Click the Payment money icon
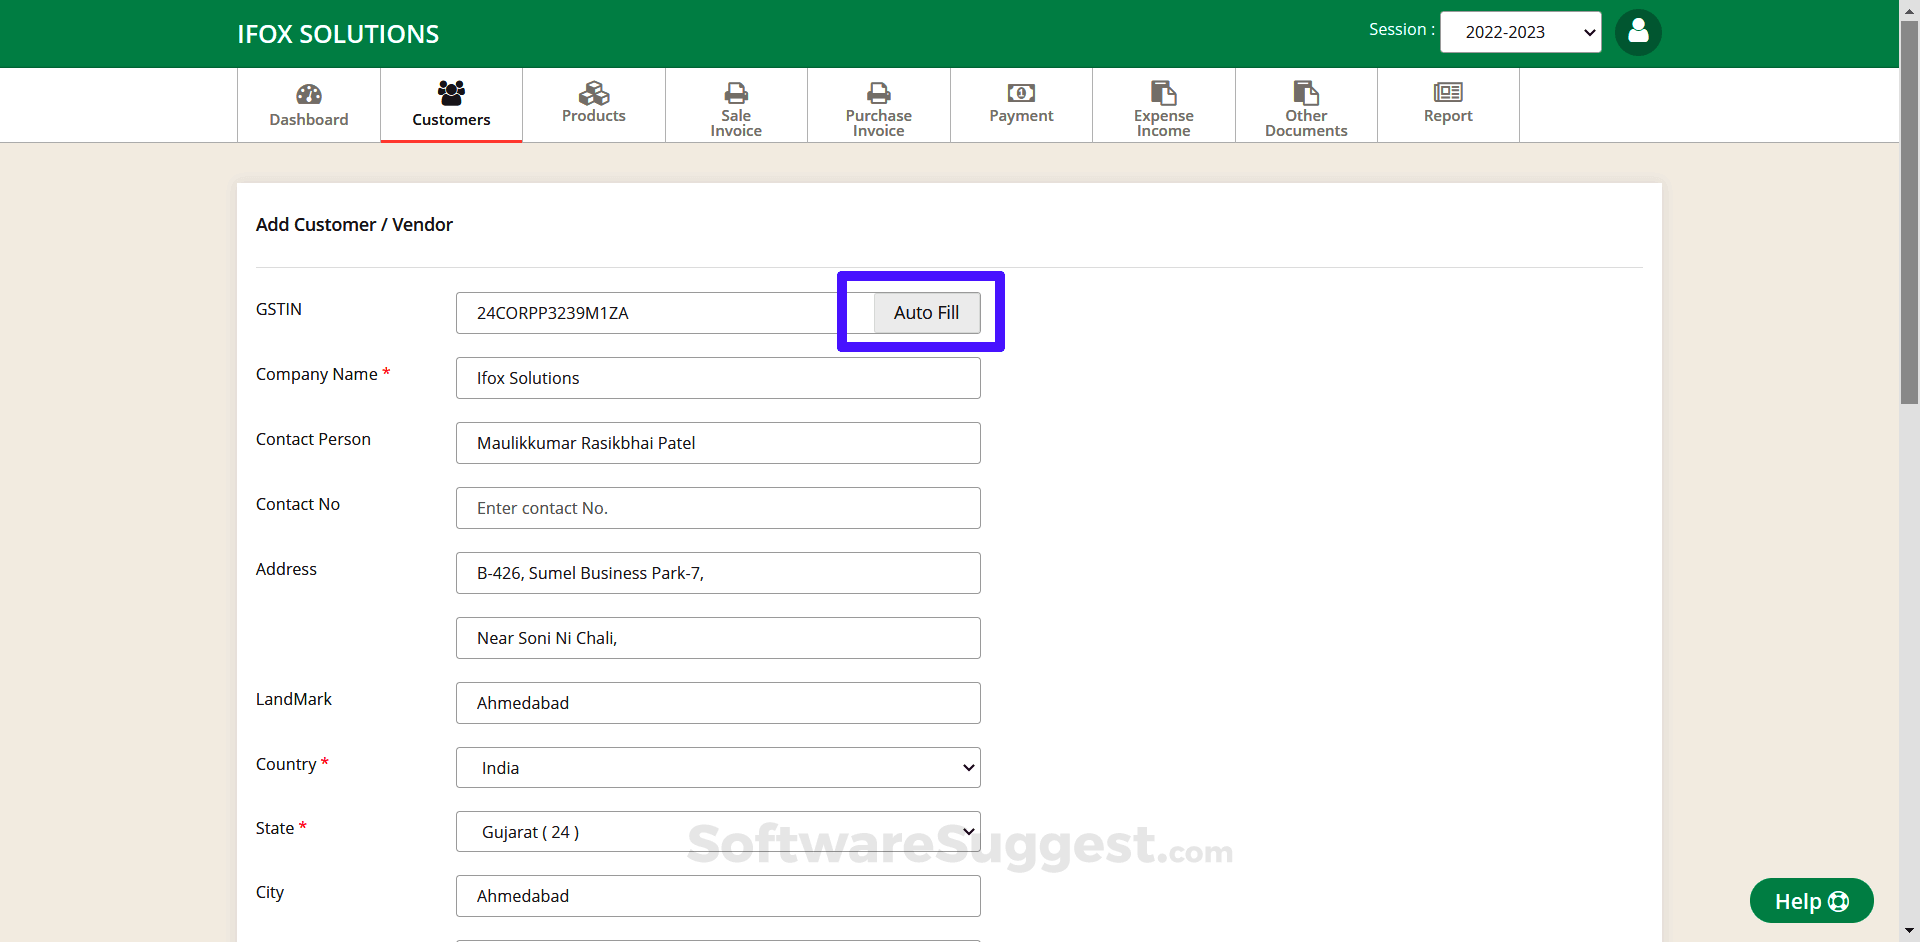The height and width of the screenshot is (942, 1920). pos(1021,93)
